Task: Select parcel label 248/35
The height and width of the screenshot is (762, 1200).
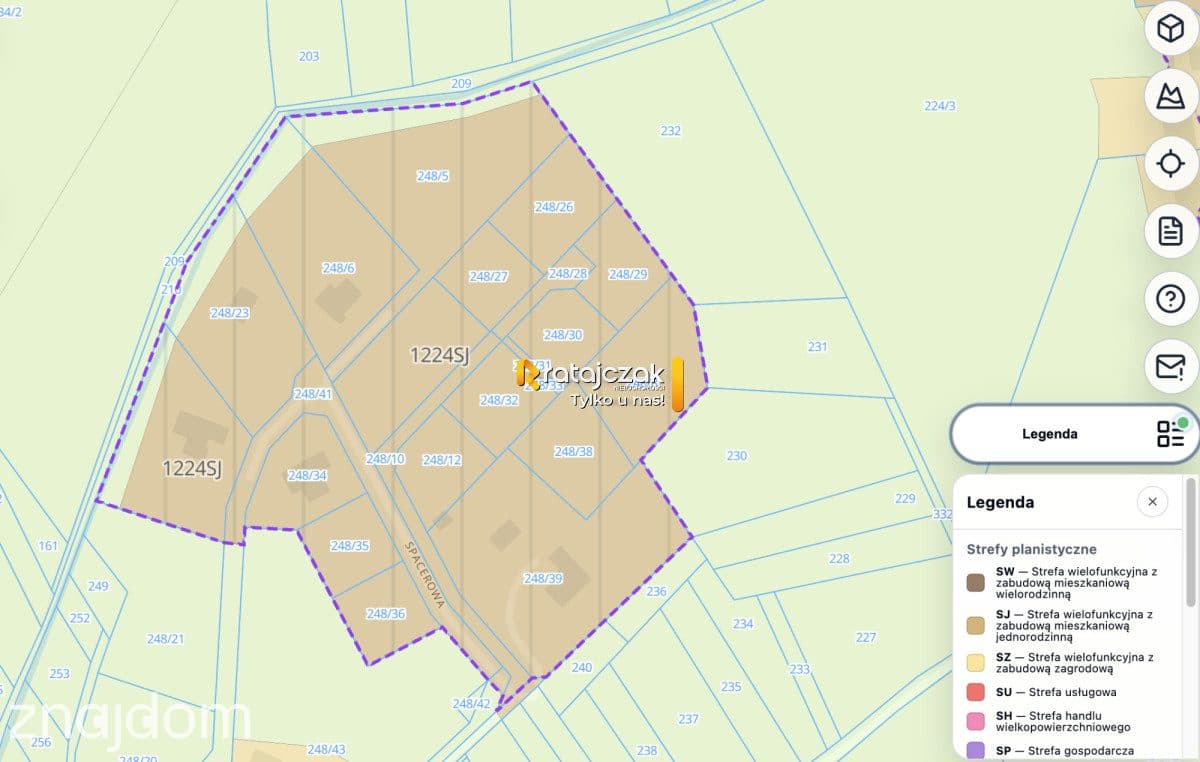Action: (x=350, y=546)
